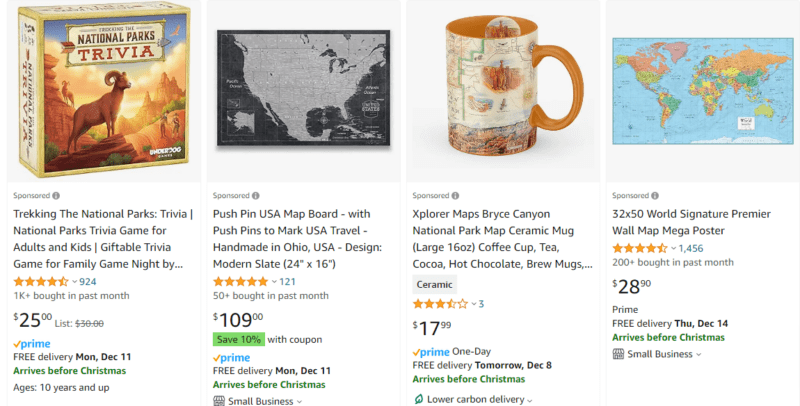Click the Sponsored info icon on Bryce Canyon mug

(456, 196)
